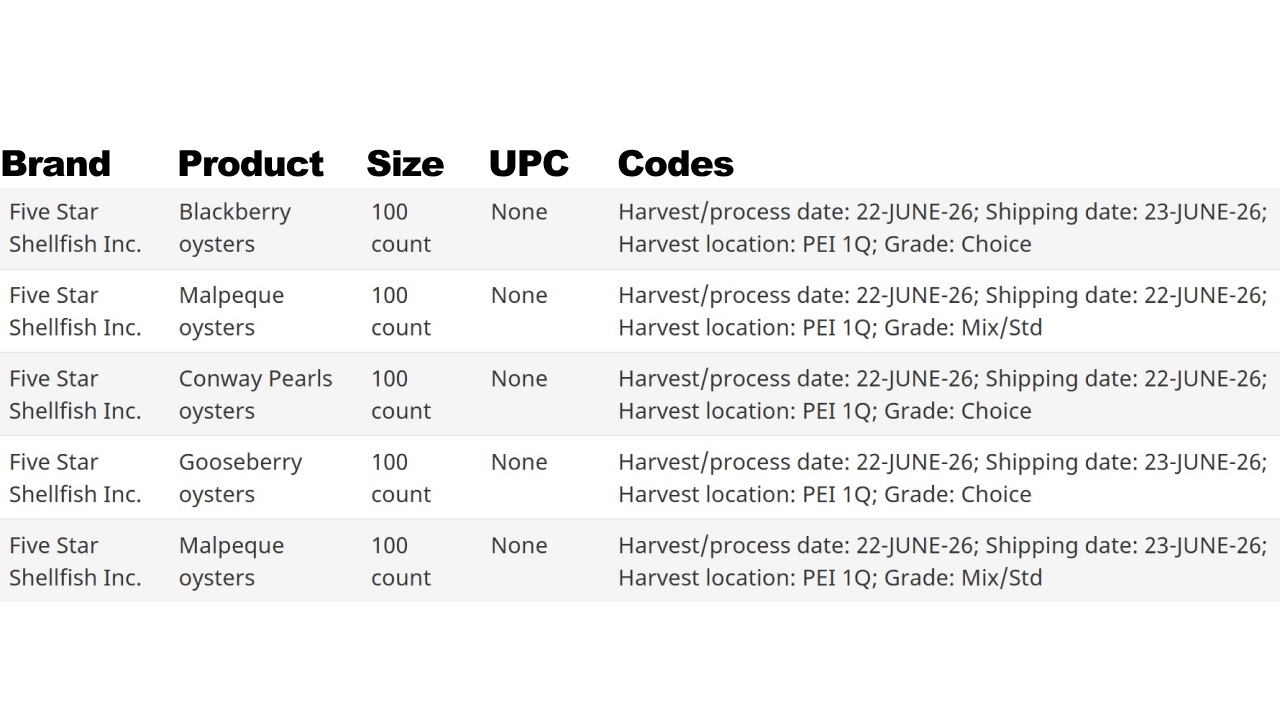This screenshot has height=725, width=1280.
Task: Select the Gooseberry oysters product cell
Action: tap(240, 478)
